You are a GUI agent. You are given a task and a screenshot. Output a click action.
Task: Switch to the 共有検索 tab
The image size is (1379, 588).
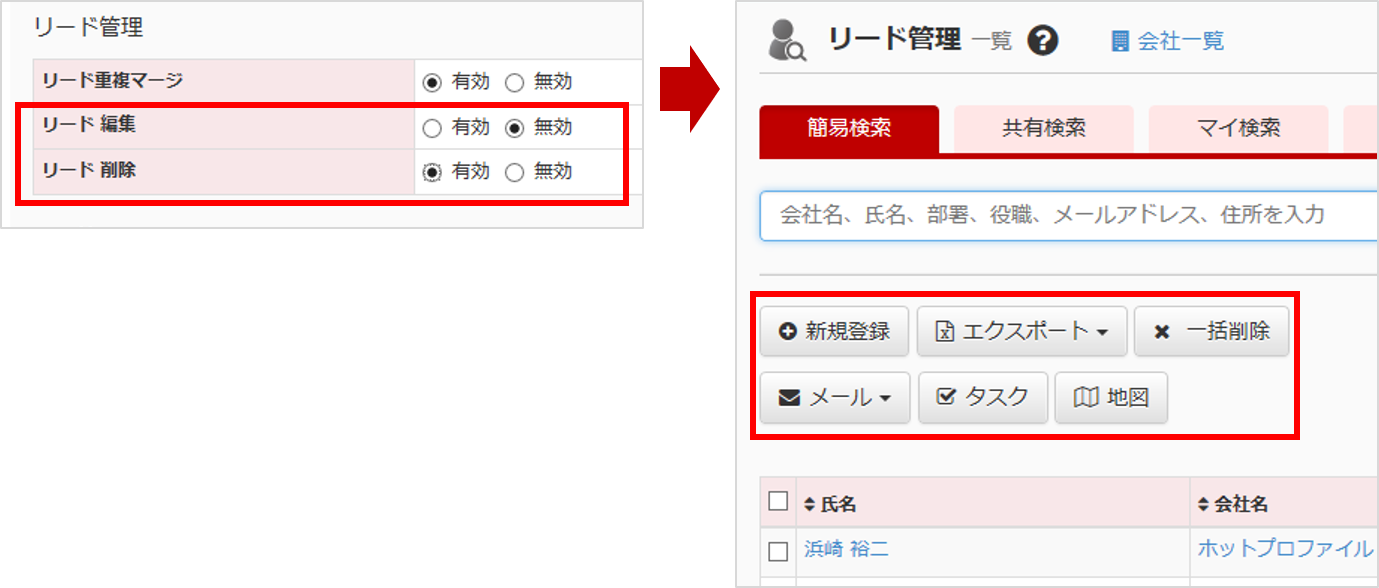point(1044,129)
